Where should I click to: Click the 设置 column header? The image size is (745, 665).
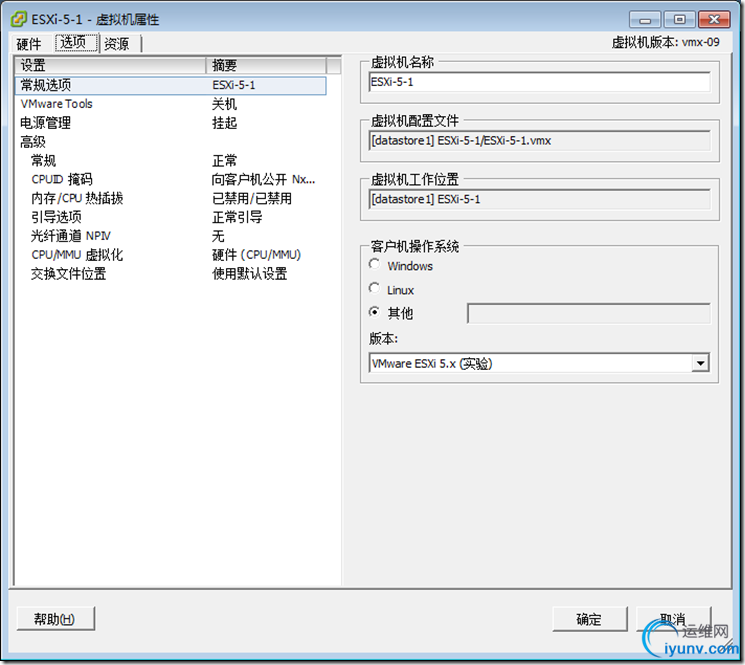110,65
